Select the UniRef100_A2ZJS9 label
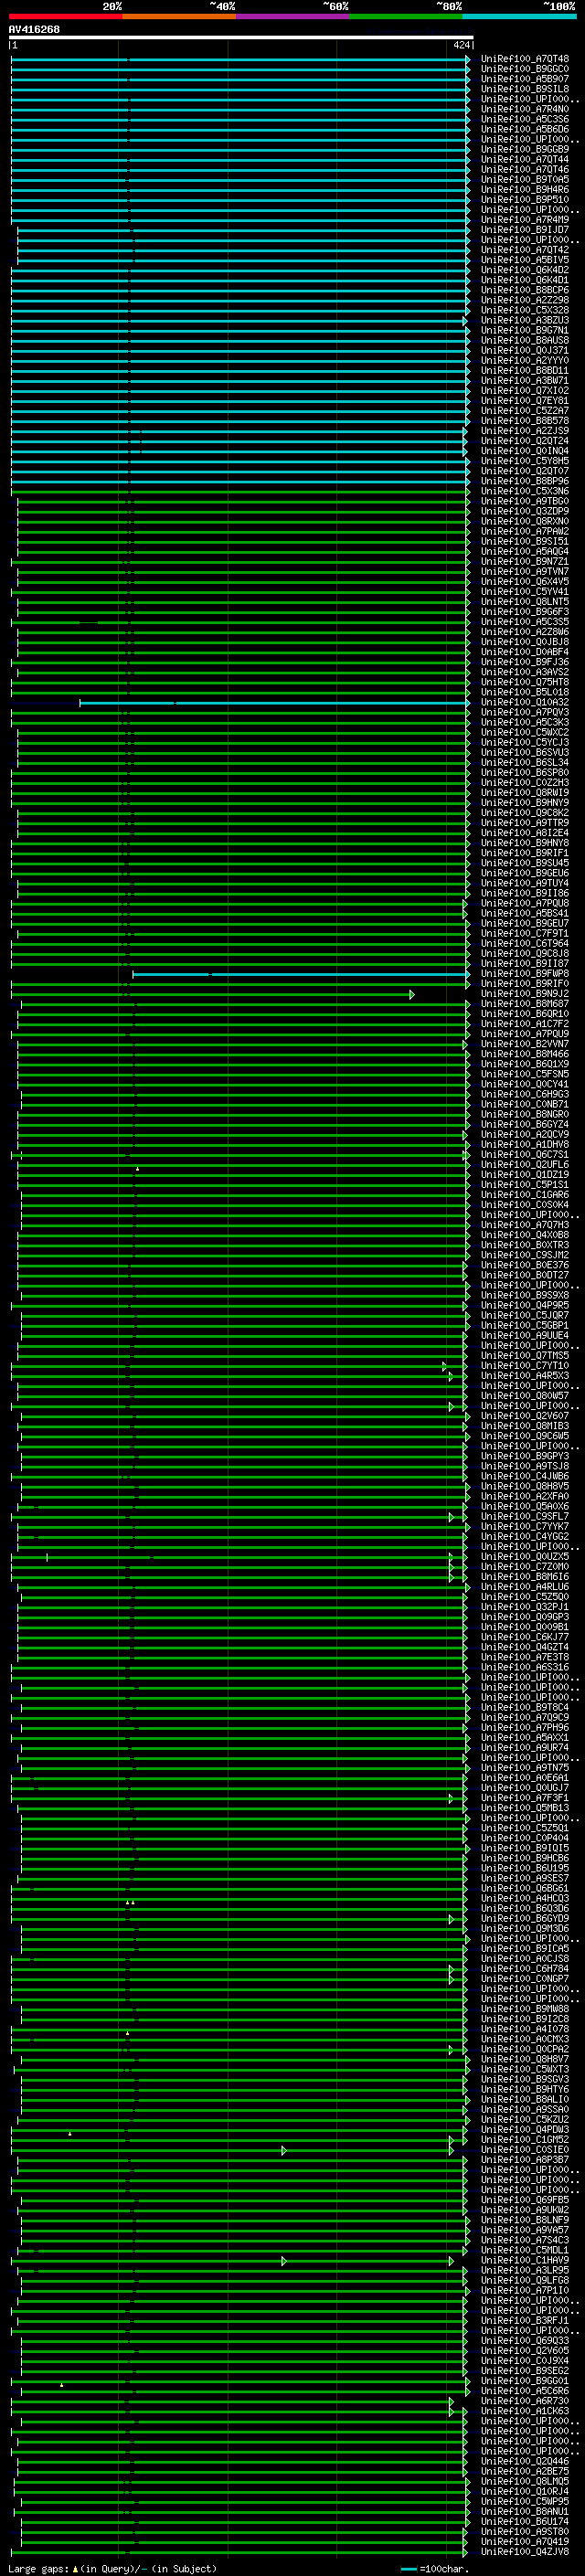Screen dimensions: 585x2576 525,431
